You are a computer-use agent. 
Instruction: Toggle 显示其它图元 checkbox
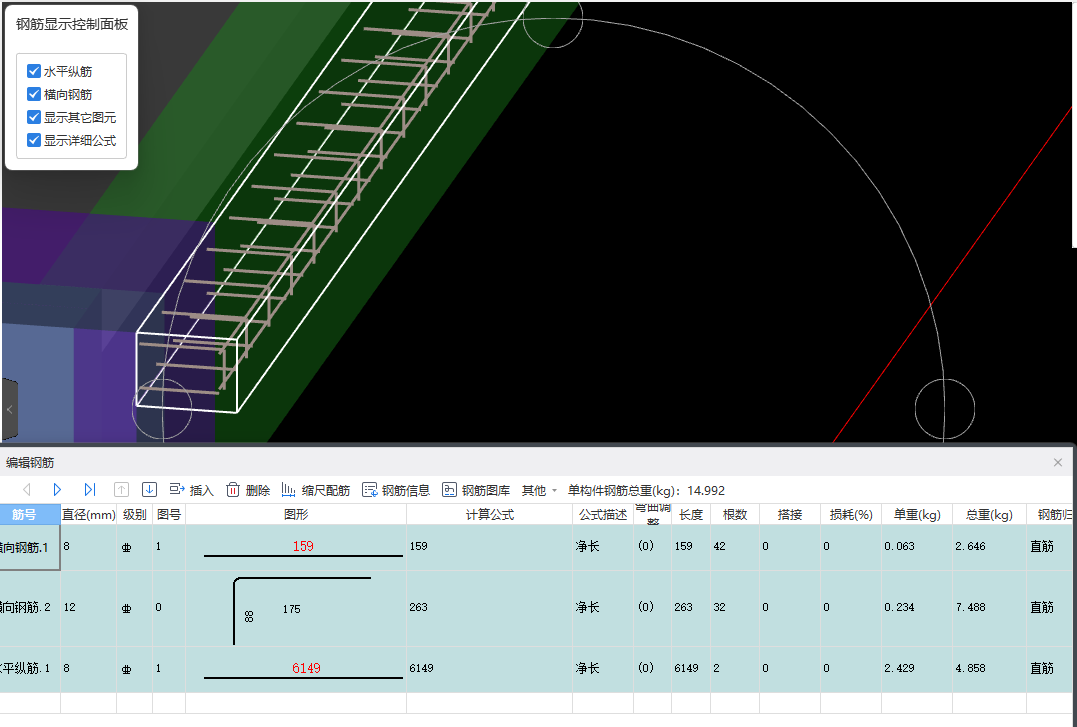(34, 117)
